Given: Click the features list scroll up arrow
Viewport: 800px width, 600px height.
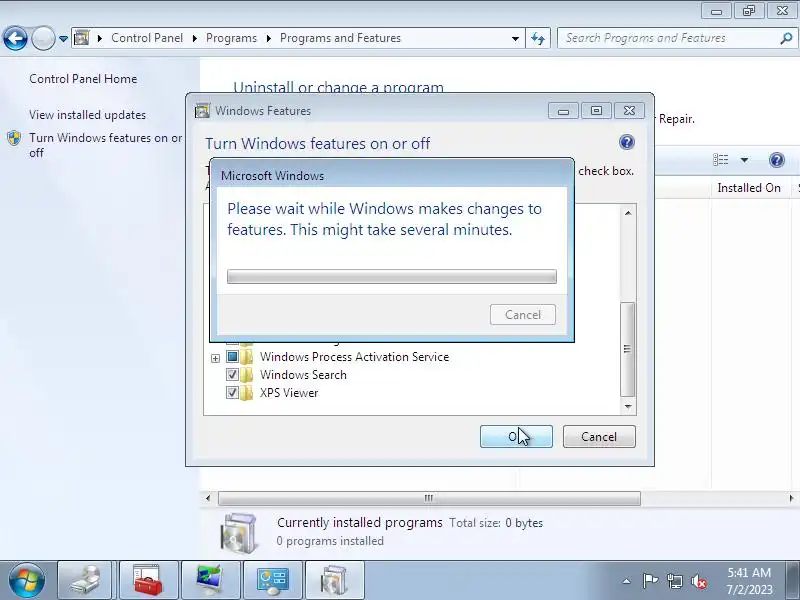Looking at the screenshot, I should pos(628,213).
